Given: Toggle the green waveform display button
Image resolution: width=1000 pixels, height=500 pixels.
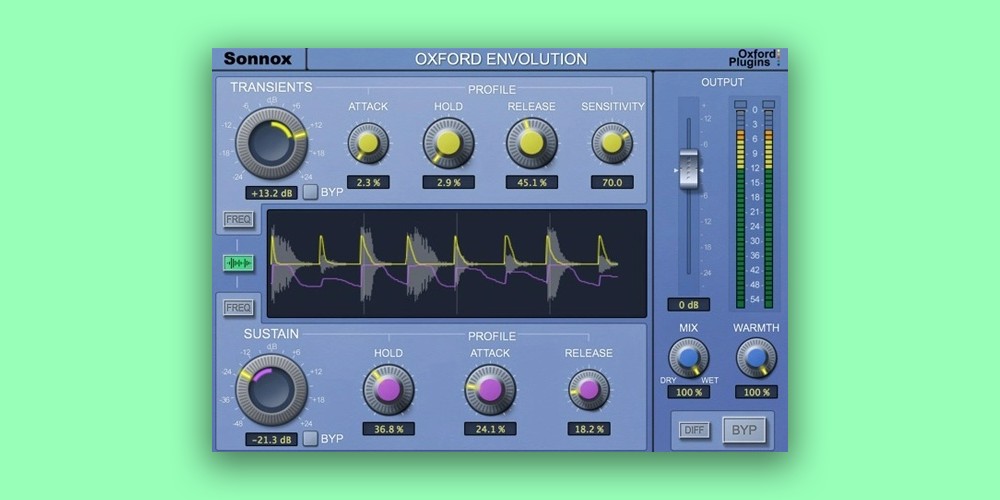Looking at the screenshot, I should point(239,263).
